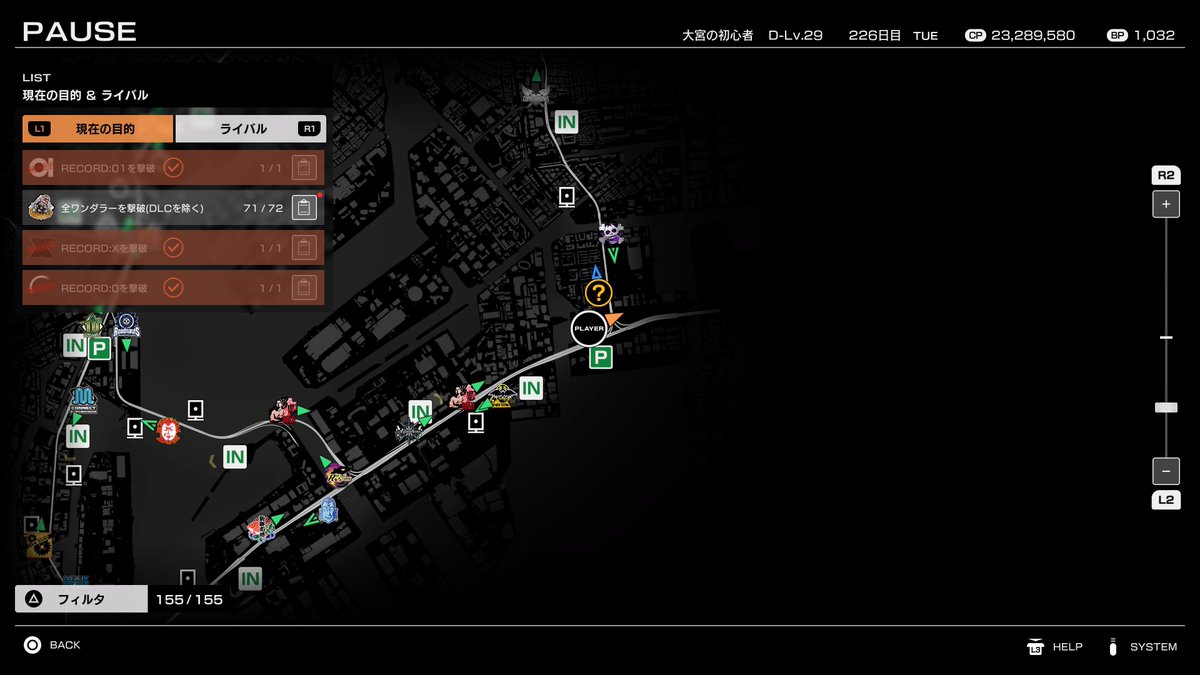
Task: Select the green P parking icon below PLAYER
Action: point(600,358)
